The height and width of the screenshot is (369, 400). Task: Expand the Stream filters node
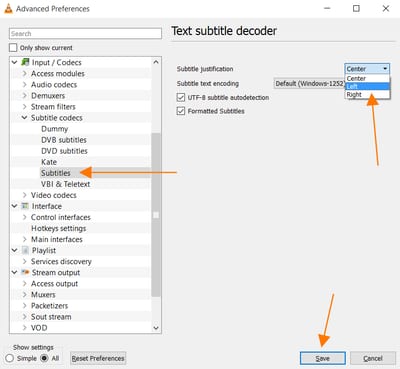point(25,107)
